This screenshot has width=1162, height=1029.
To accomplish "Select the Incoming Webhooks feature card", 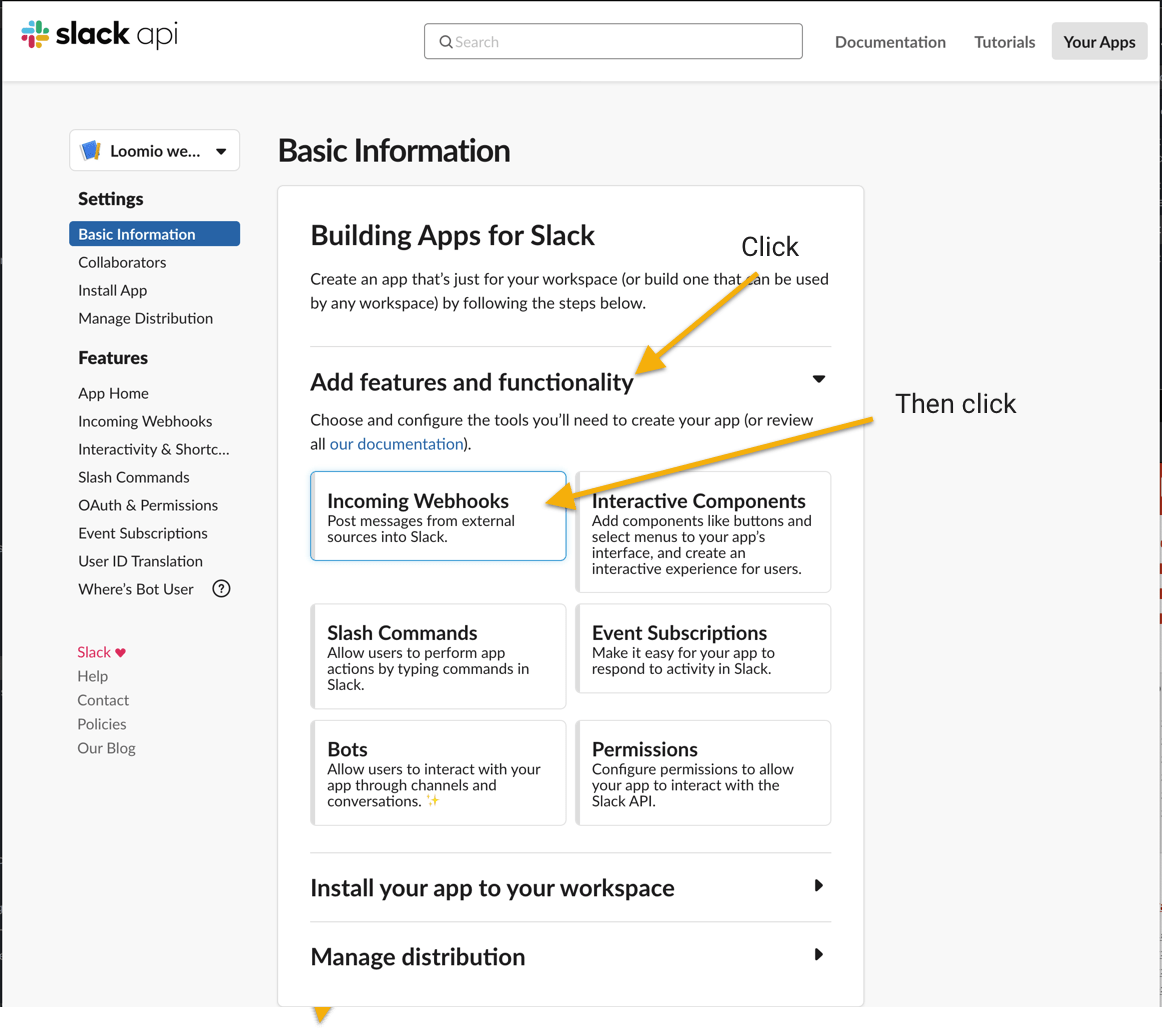I will pos(438,516).
